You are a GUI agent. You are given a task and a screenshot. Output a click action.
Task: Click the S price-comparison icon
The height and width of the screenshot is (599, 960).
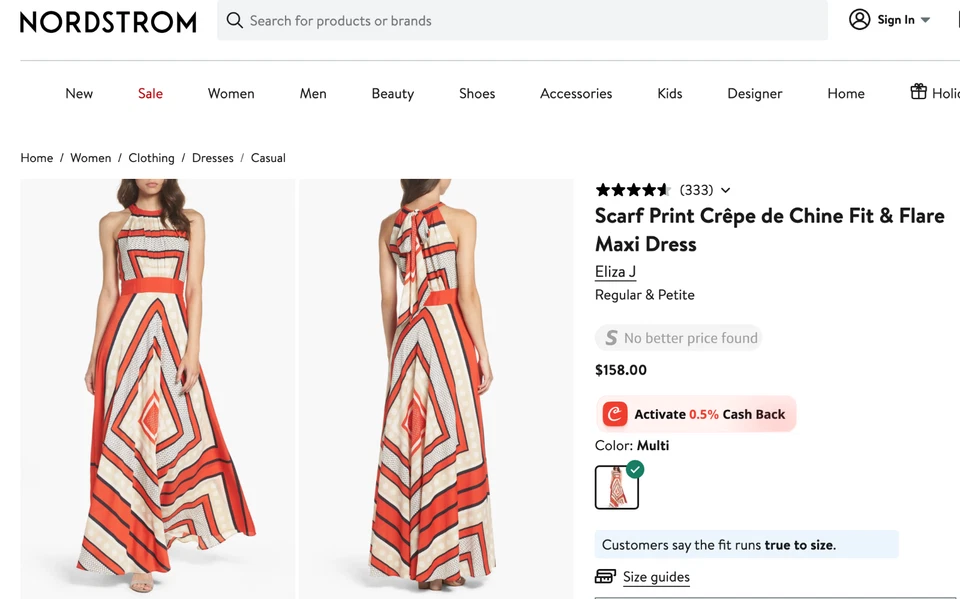pyautogui.click(x=610, y=338)
